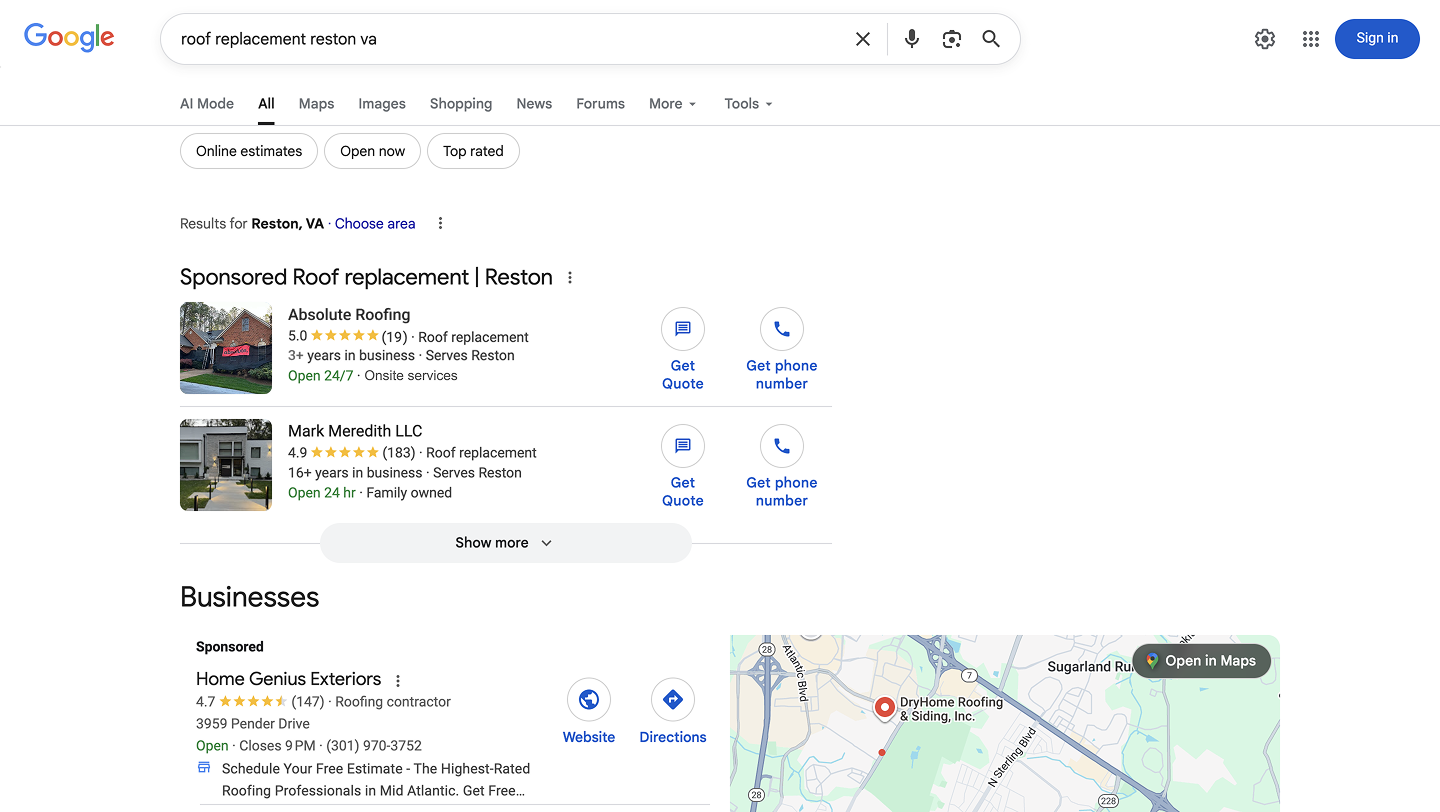Clear the search box with X icon

[x=863, y=39]
